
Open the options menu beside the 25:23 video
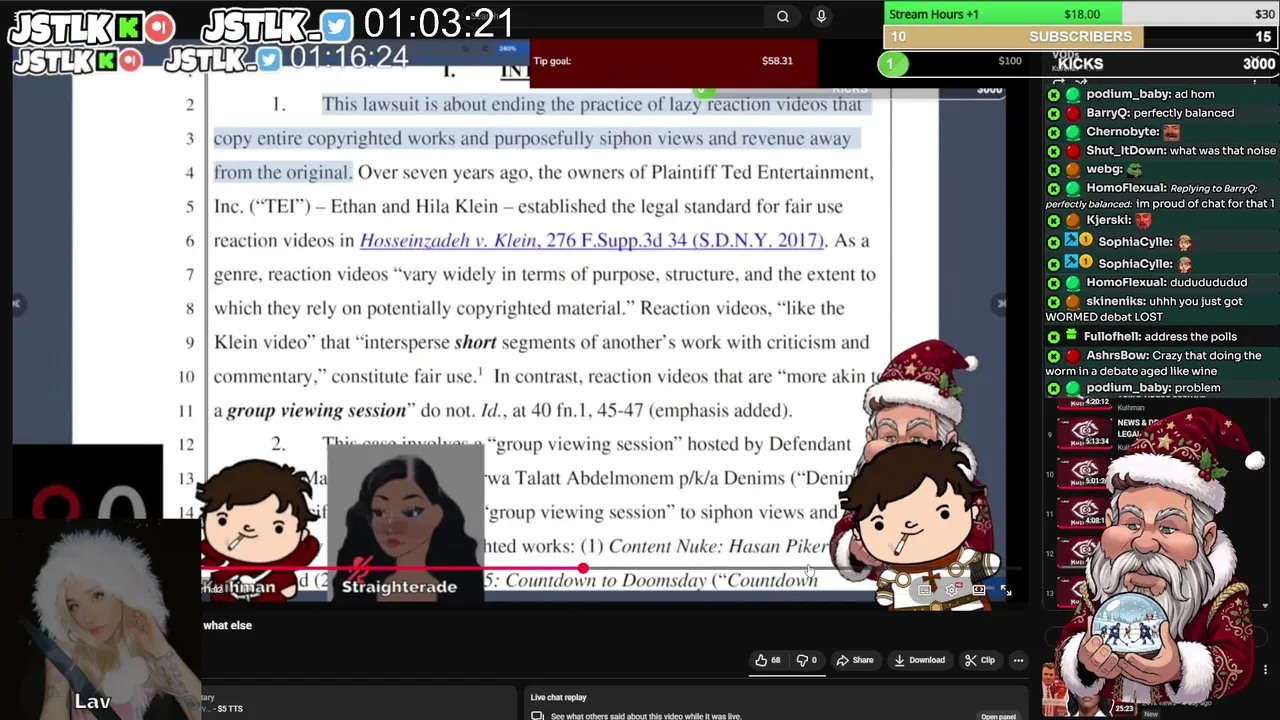coord(1265,669)
